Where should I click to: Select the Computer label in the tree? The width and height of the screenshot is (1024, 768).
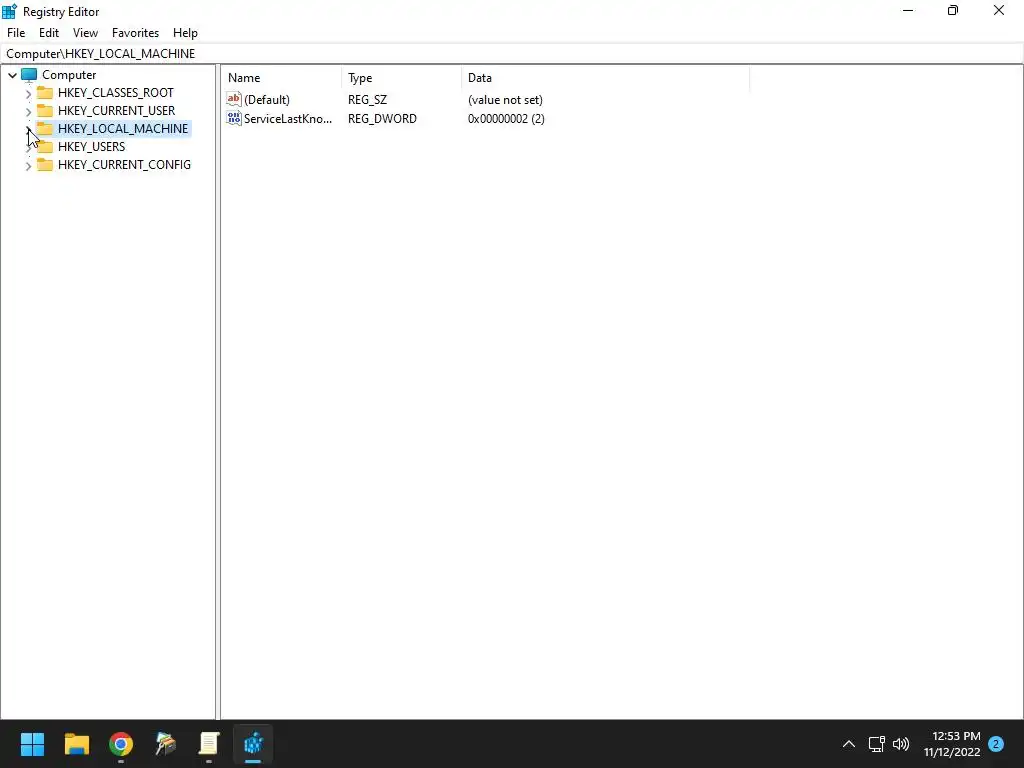point(69,75)
